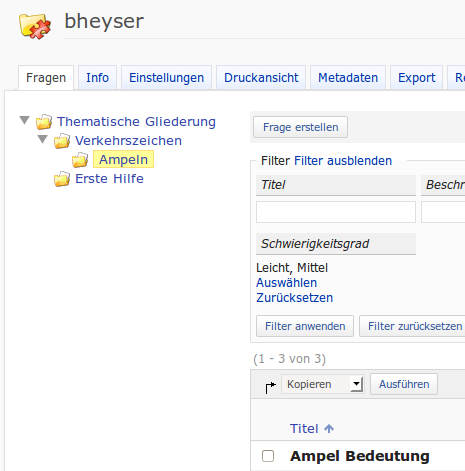Screen dimensions: 465x471
Task: Collapse the Verkehrszeichen tree node
Action: tap(43, 139)
